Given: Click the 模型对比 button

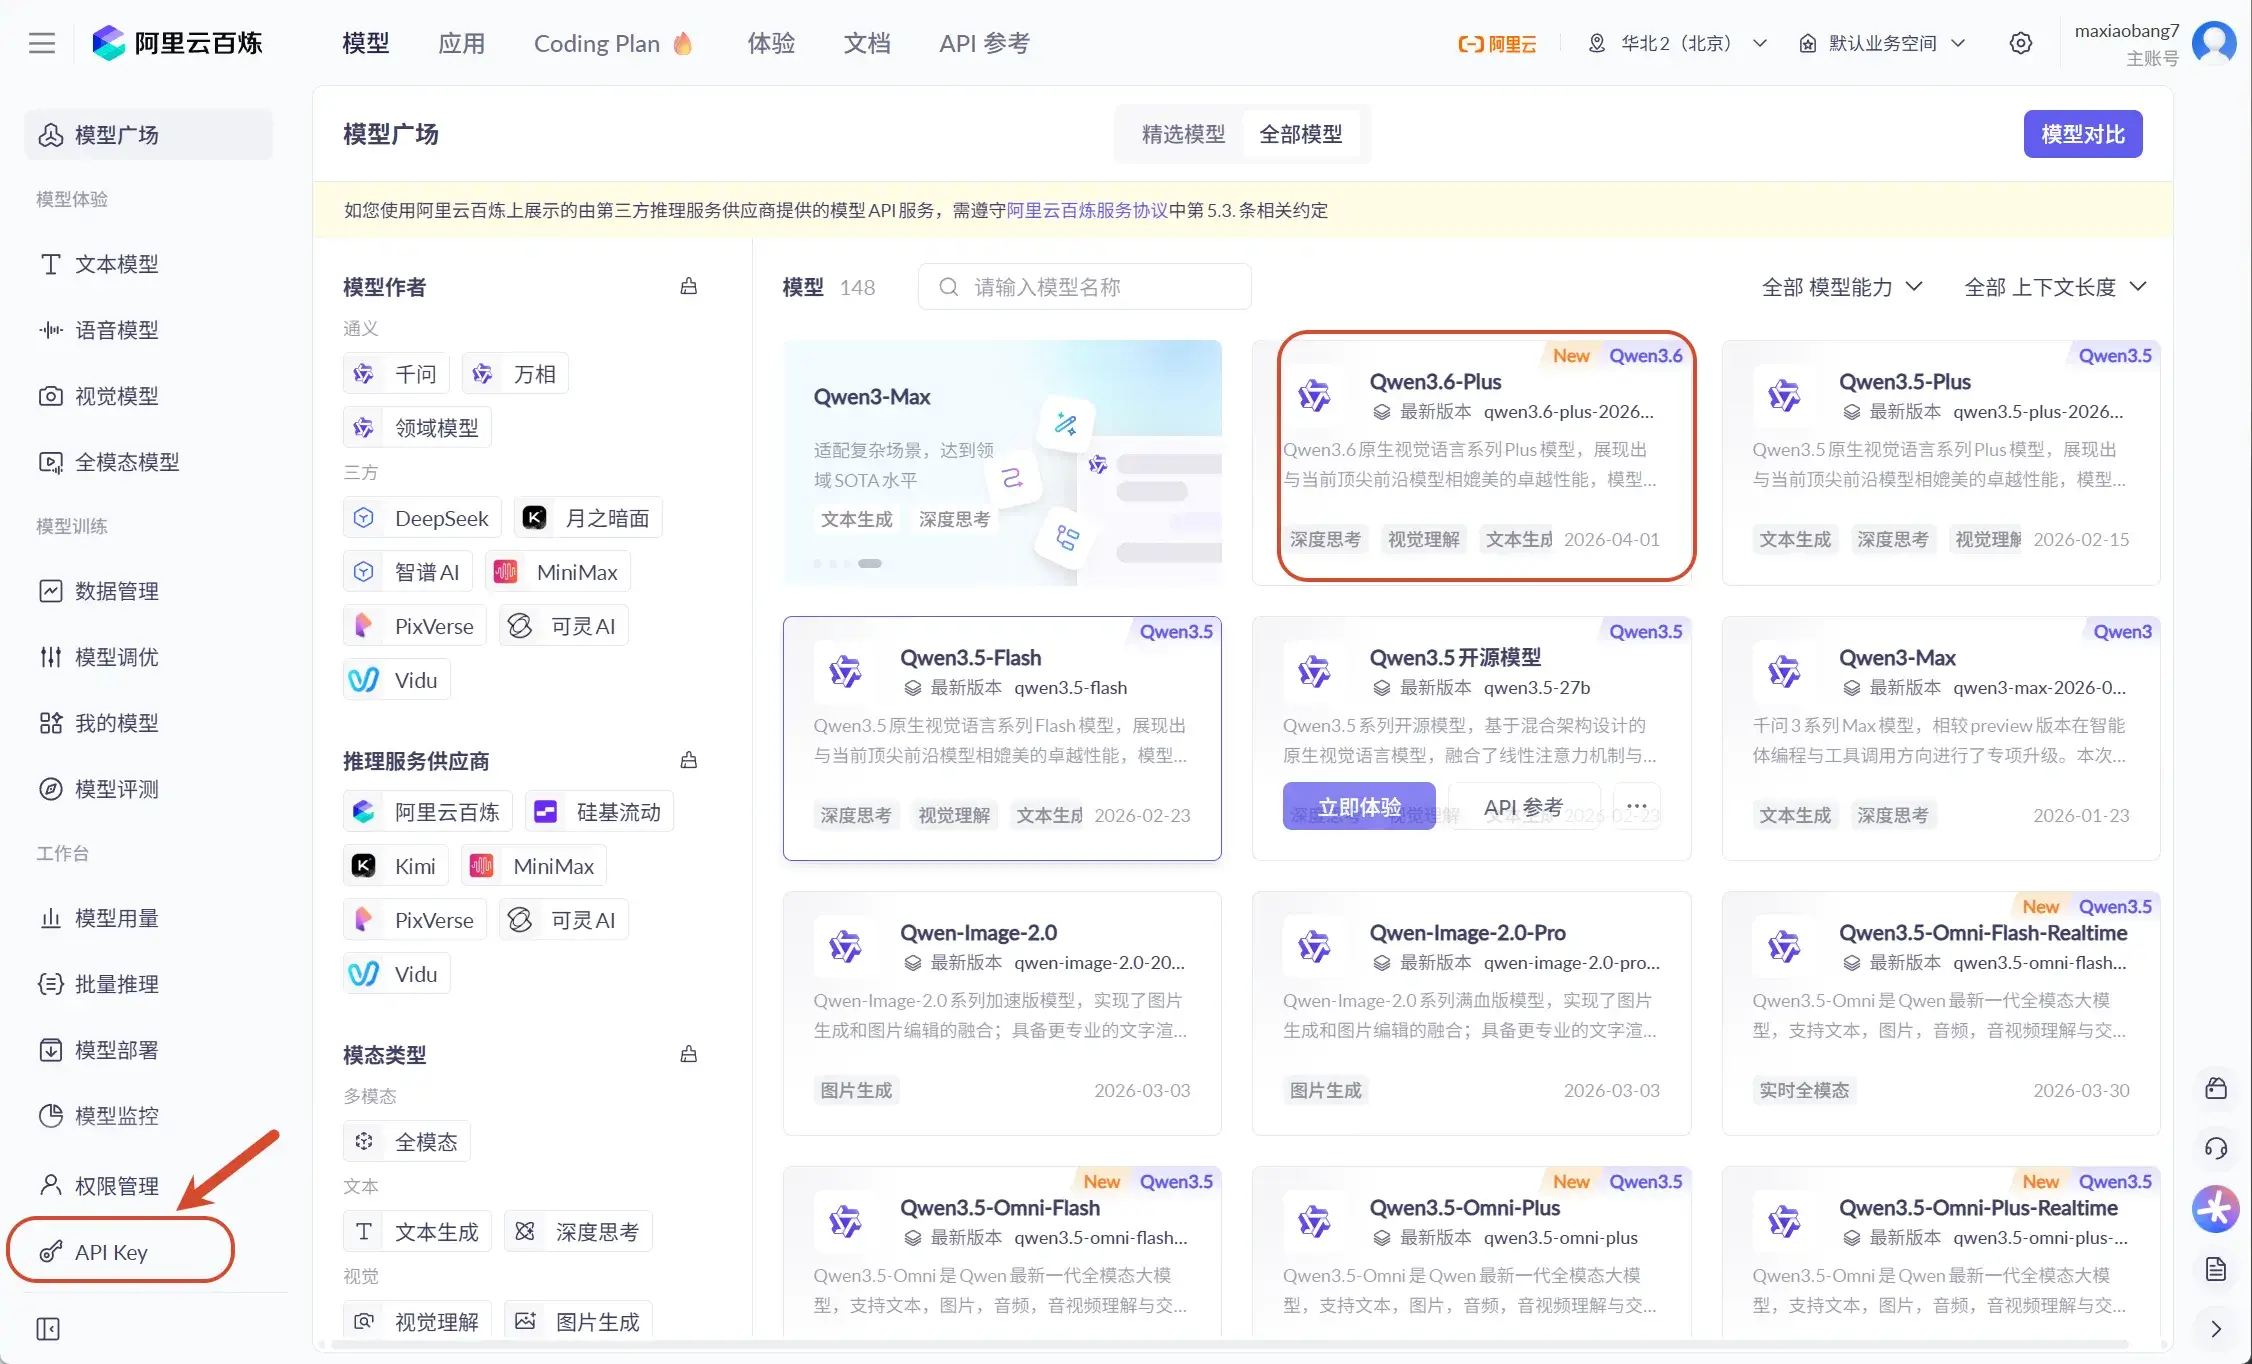Looking at the screenshot, I should tap(2082, 134).
